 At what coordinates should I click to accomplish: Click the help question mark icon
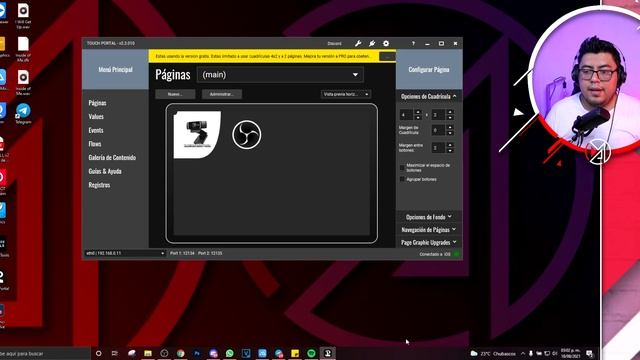413,43
